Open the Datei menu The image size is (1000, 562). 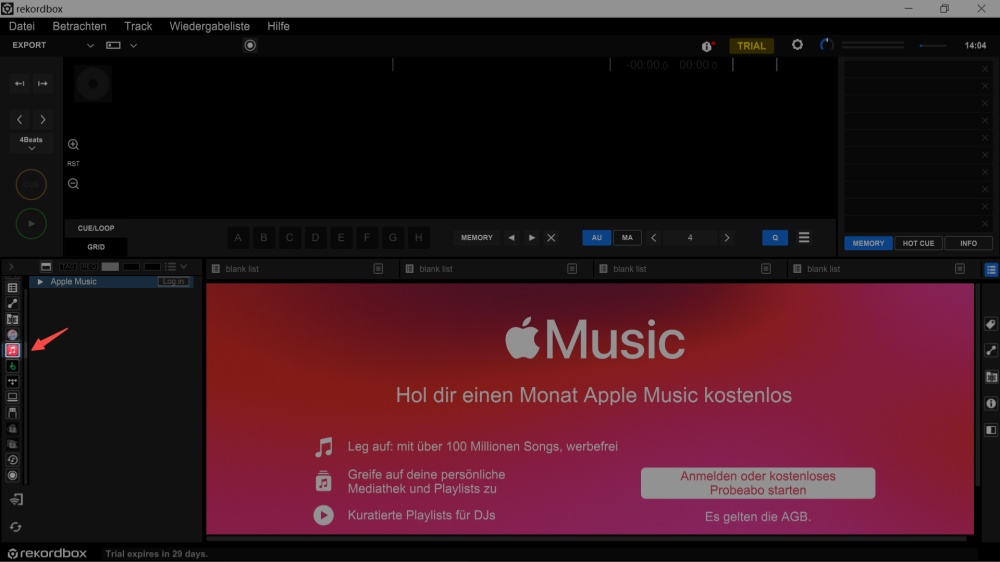(22, 26)
